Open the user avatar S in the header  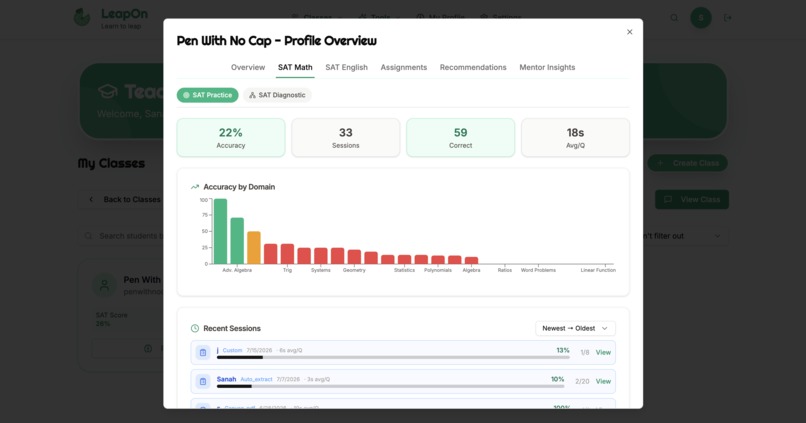[x=701, y=17]
